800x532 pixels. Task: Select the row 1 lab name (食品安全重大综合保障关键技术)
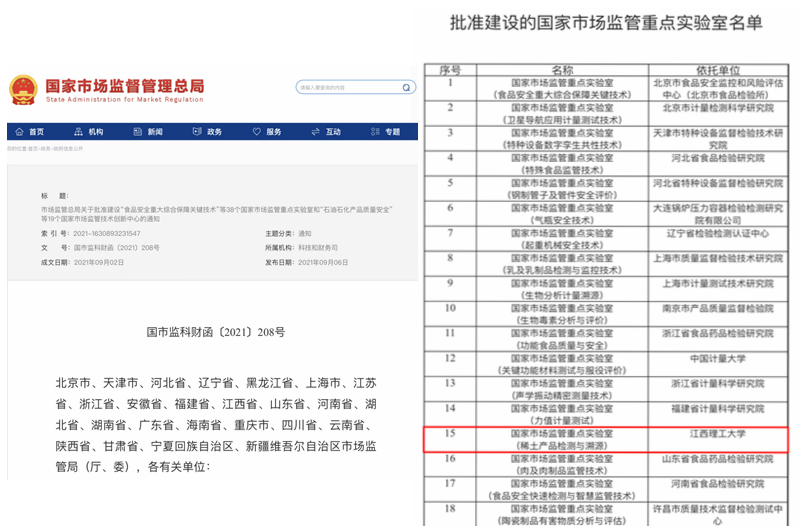click(562, 89)
